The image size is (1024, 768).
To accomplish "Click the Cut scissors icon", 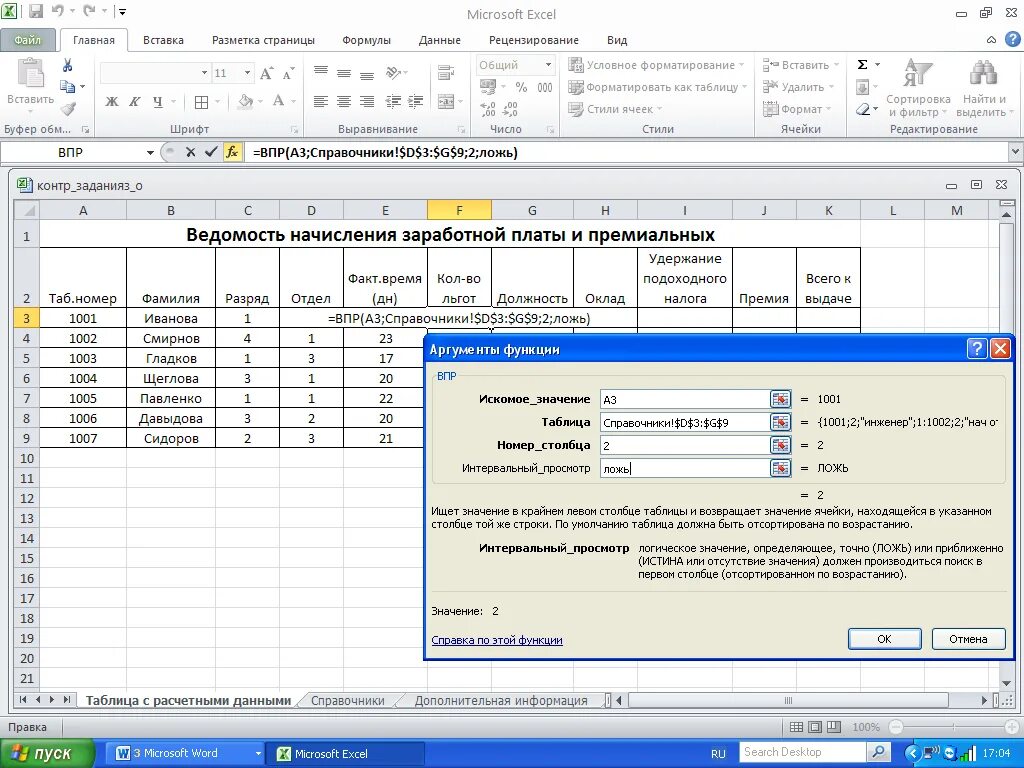I will 67,65.
